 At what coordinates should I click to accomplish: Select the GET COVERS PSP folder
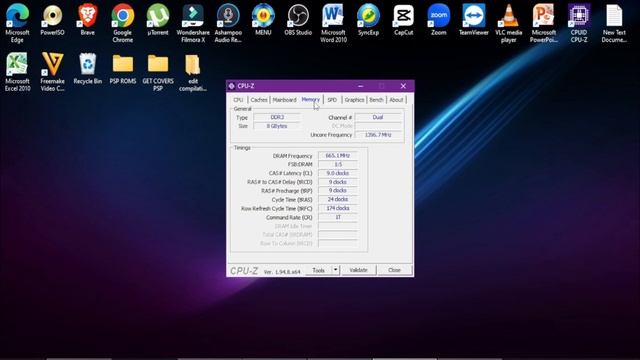[158, 71]
